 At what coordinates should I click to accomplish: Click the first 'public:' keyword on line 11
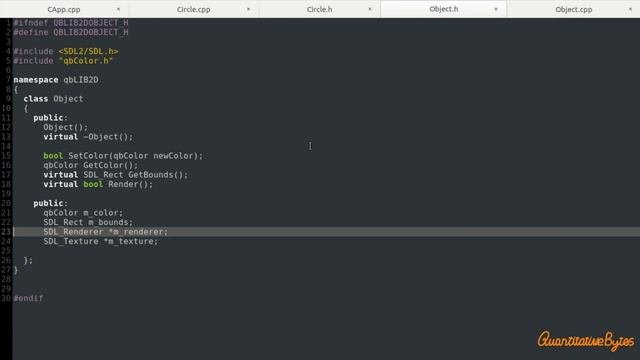click(51, 118)
